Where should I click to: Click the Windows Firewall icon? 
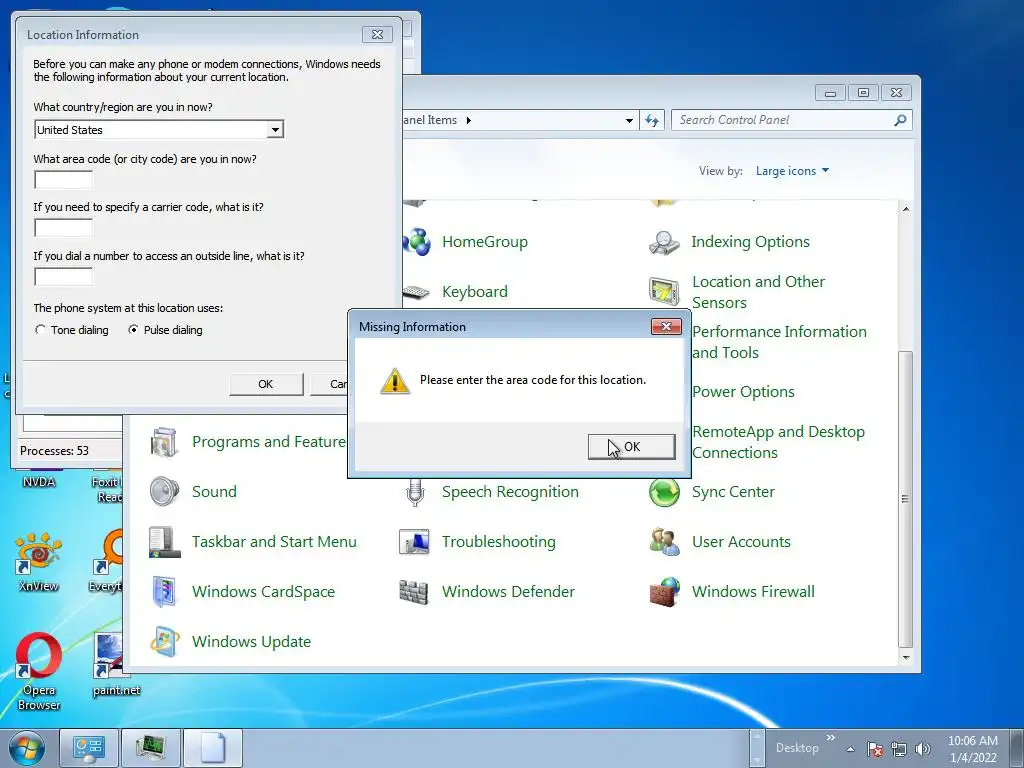[x=664, y=592]
